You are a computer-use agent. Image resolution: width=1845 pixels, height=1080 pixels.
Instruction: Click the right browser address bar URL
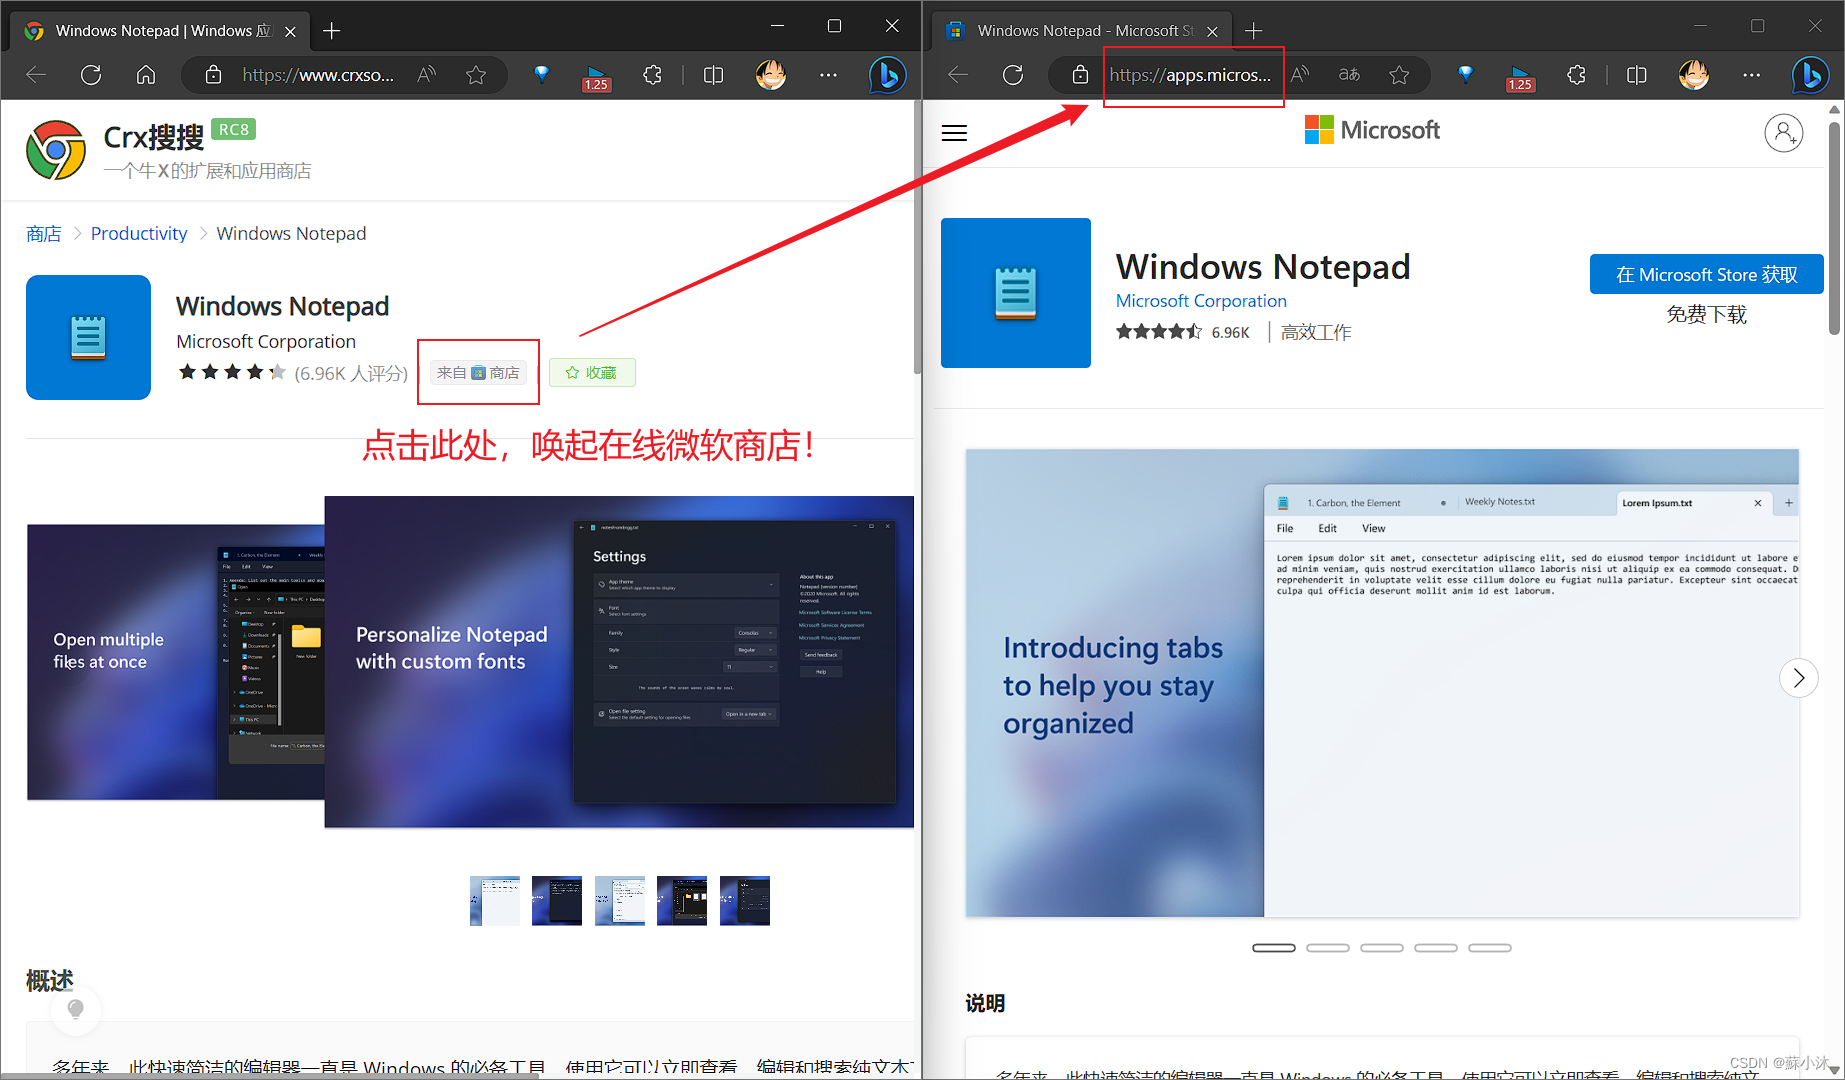pyautogui.click(x=1190, y=75)
